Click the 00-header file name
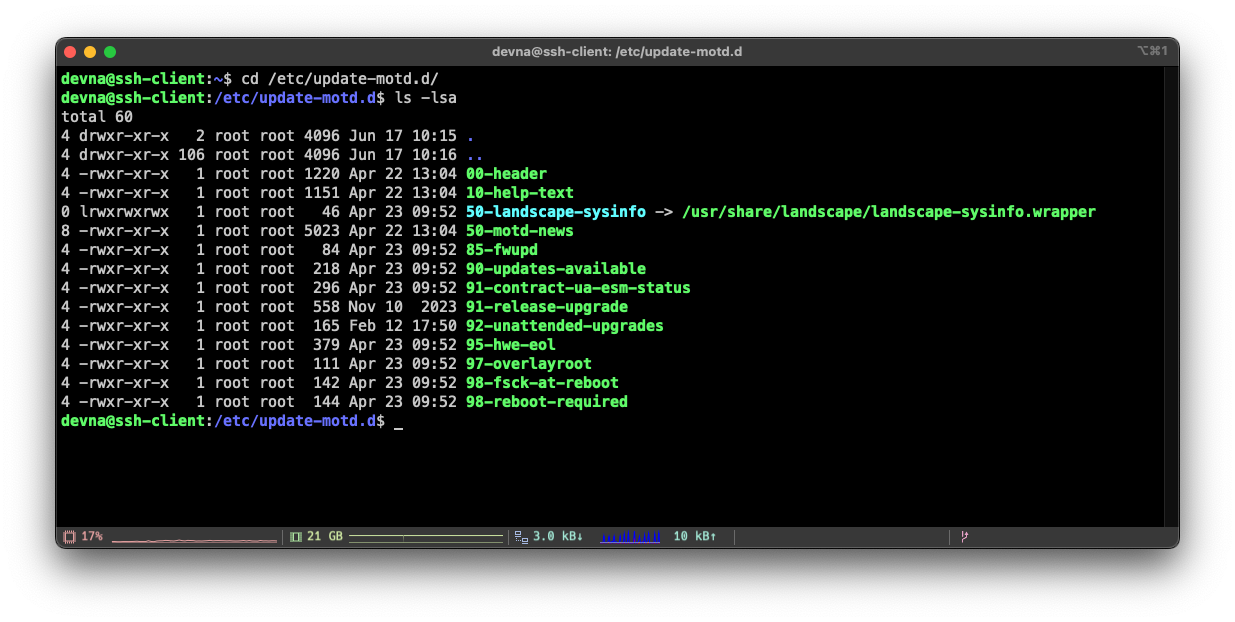1235x622 pixels. (506, 174)
